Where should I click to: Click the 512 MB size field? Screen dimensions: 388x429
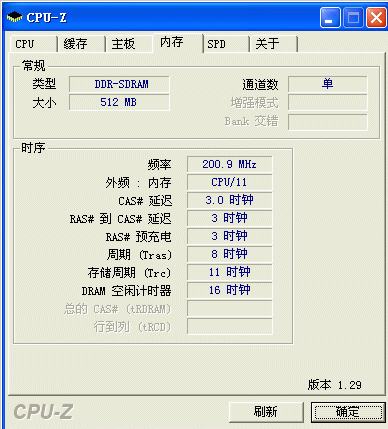[x=119, y=102]
